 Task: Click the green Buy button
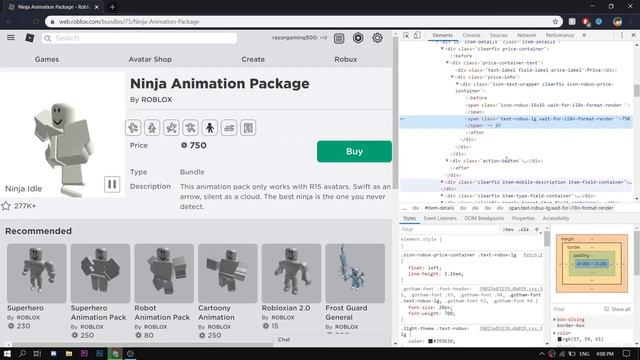point(354,151)
